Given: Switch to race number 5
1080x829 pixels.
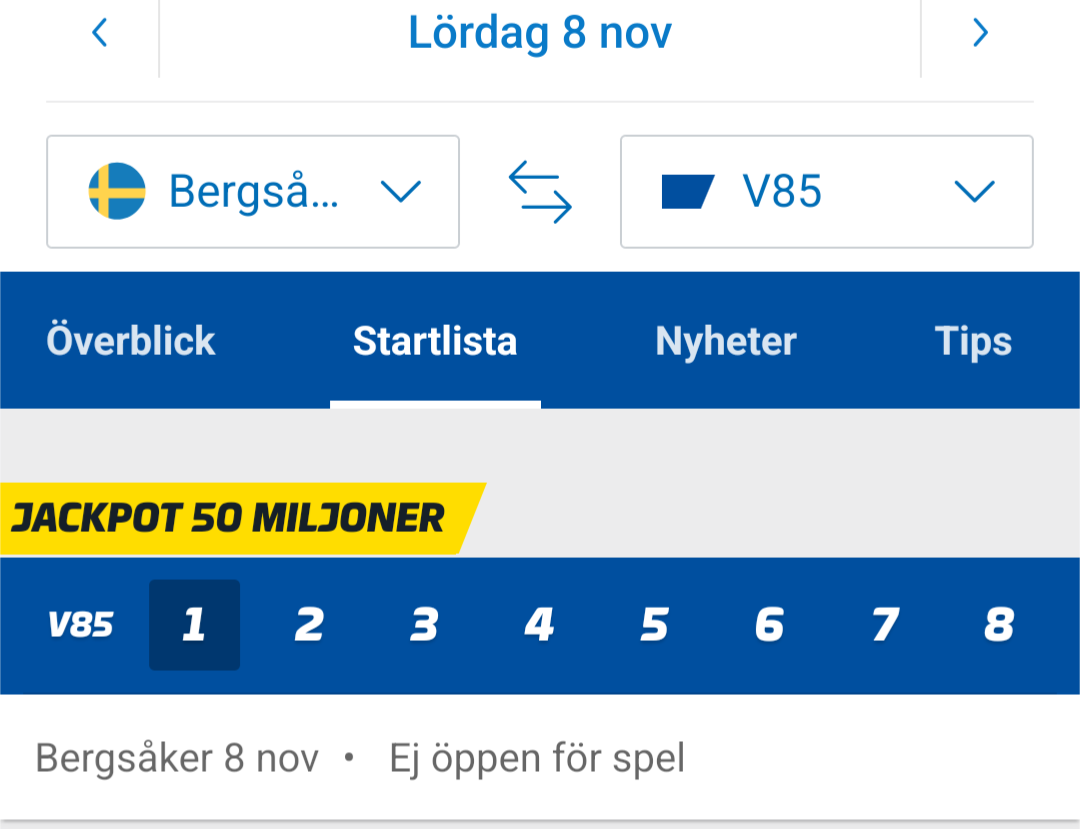Looking at the screenshot, I should pyautogui.click(x=654, y=626).
